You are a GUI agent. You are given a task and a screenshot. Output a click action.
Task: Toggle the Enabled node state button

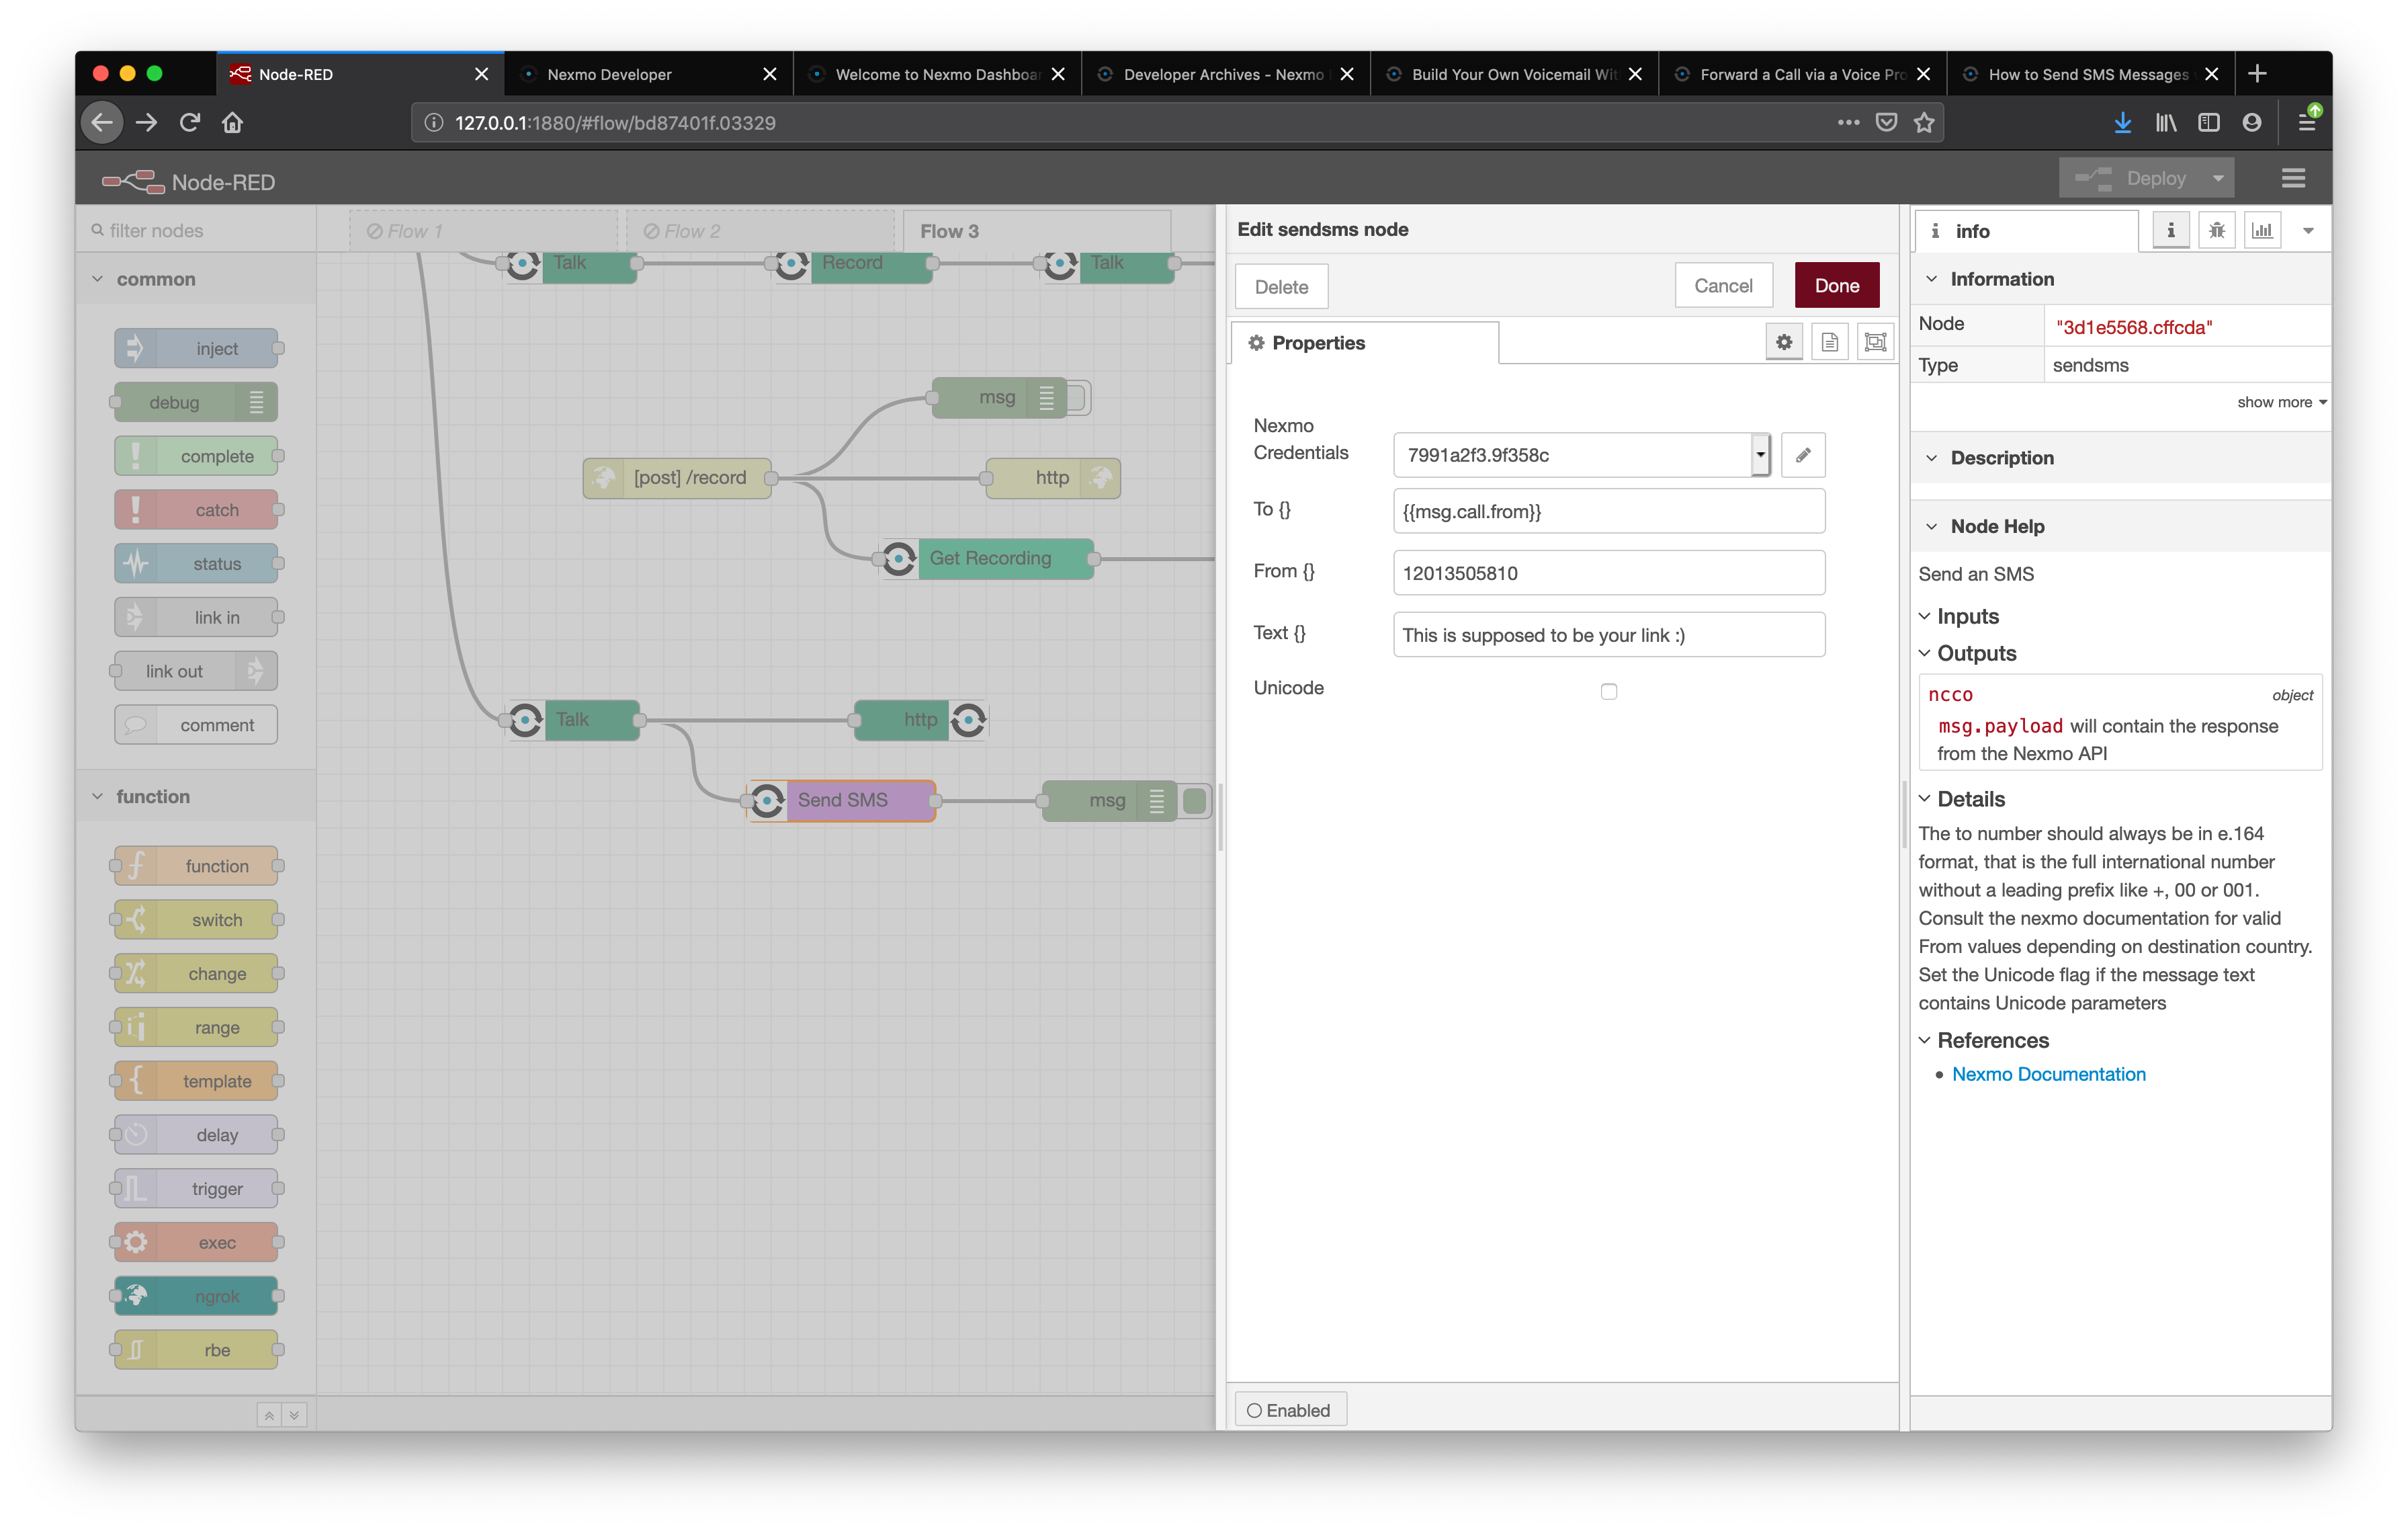[1290, 1410]
